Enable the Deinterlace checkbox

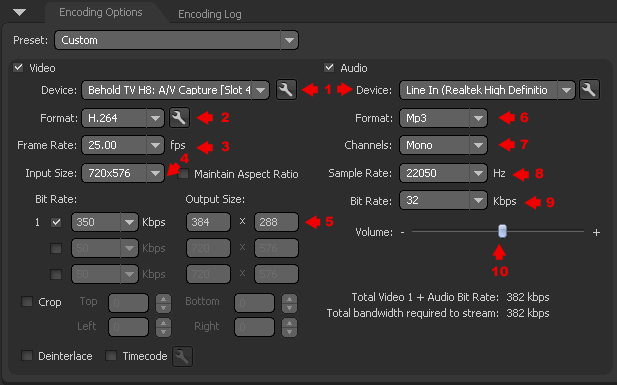(27, 356)
